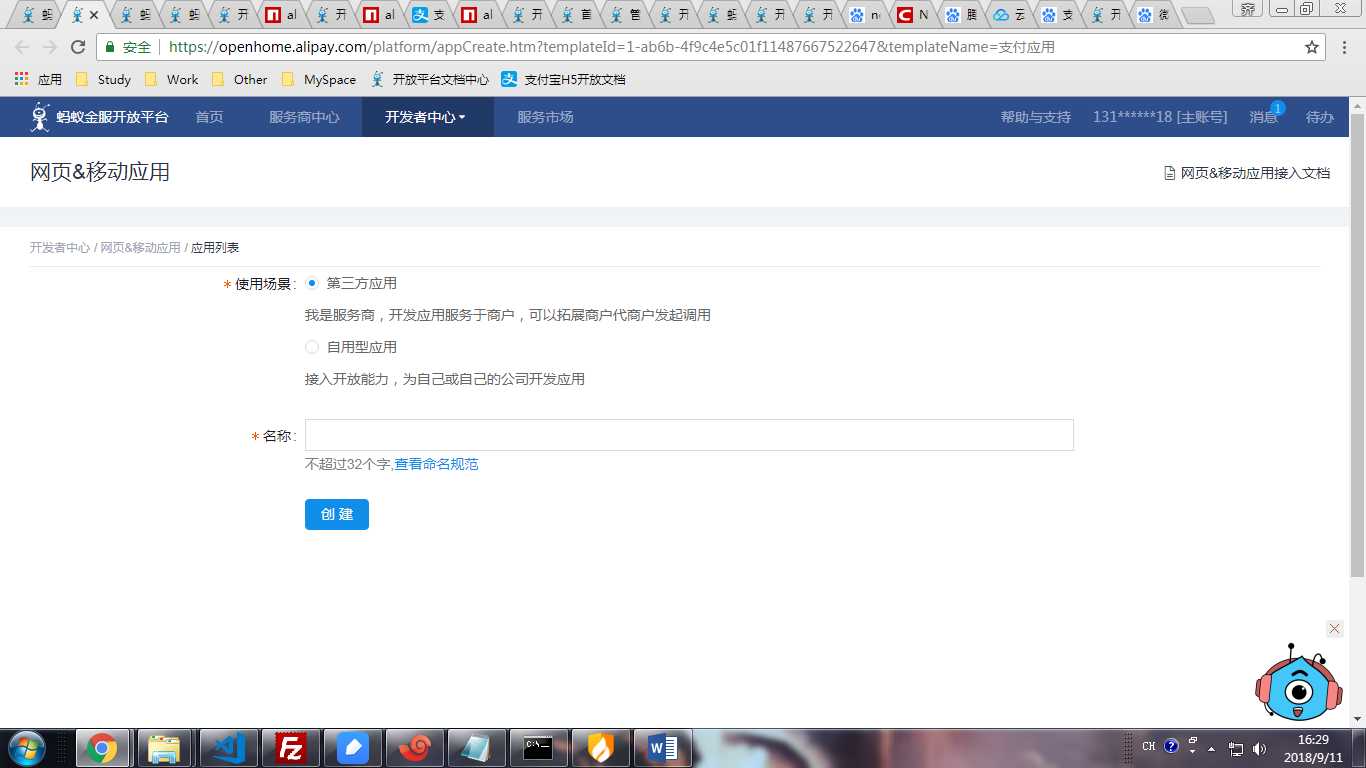Go to 首页 in the top navigation
The image size is (1366, 768).
209,117
